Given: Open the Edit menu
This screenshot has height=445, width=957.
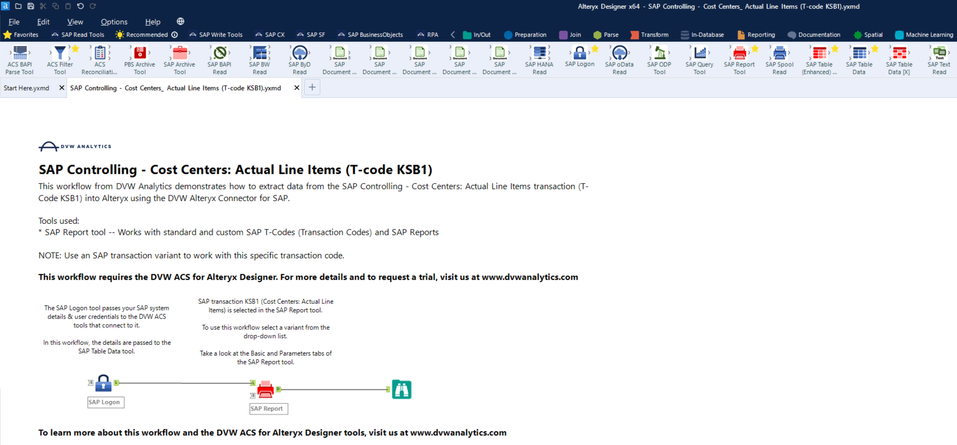Looking at the screenshot, I should point(43,22).
